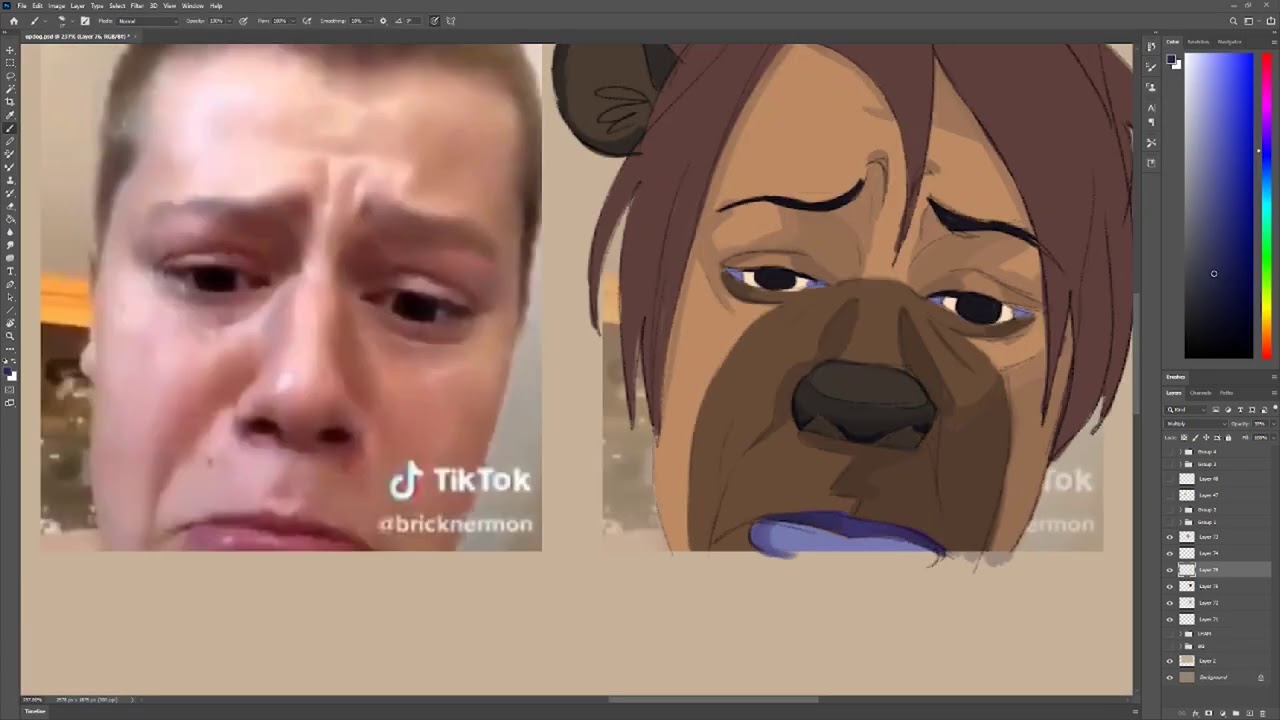Screen dimensions: 1280x720
Task: Open search icon at top right
Action: click(1233, 21)
